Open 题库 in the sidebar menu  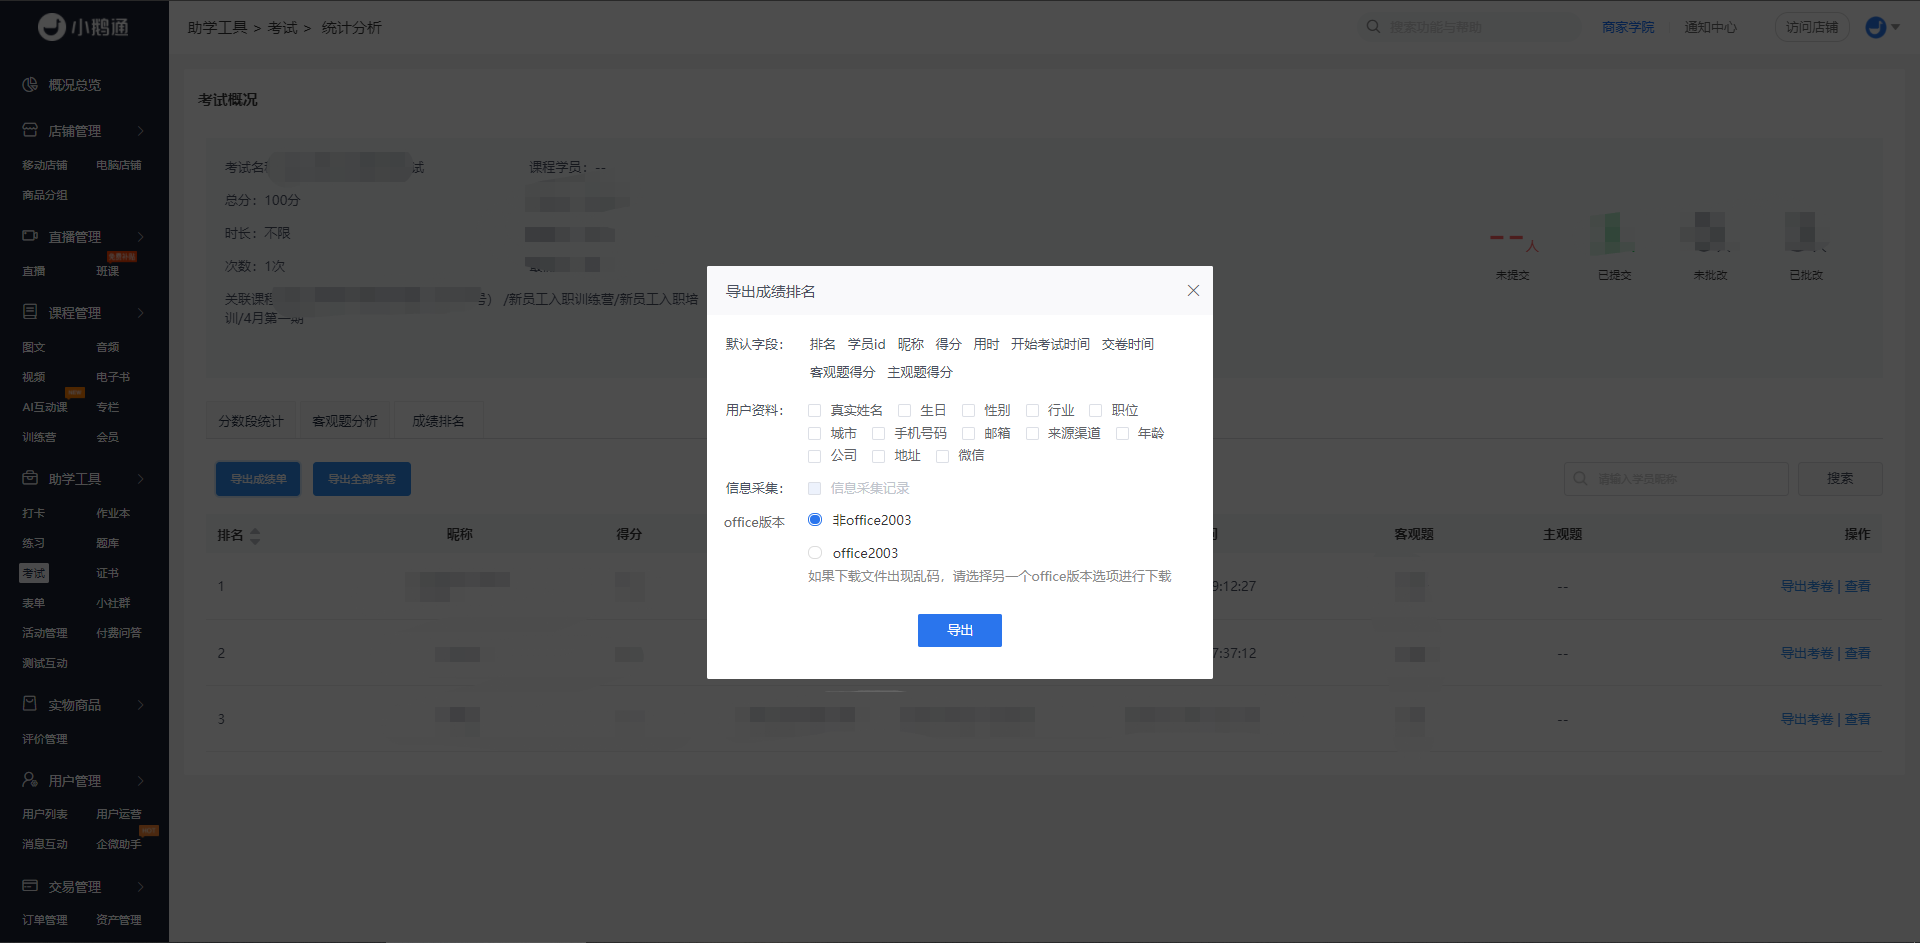[107, 543]
